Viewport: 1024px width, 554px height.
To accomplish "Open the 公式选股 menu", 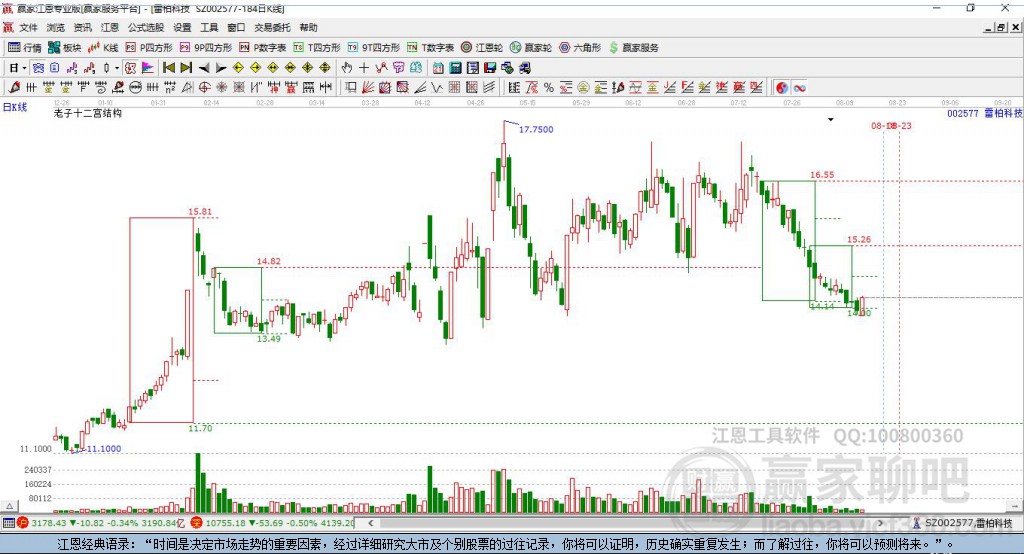I will 146,27.
